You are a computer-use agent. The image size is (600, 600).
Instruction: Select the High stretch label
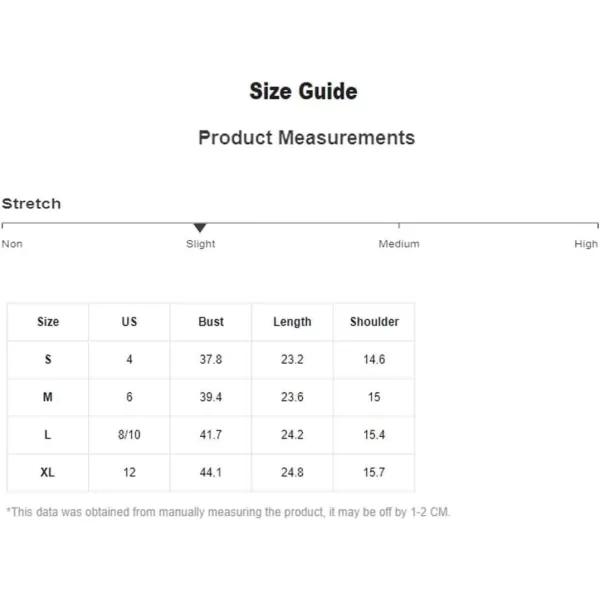(586, 244)
